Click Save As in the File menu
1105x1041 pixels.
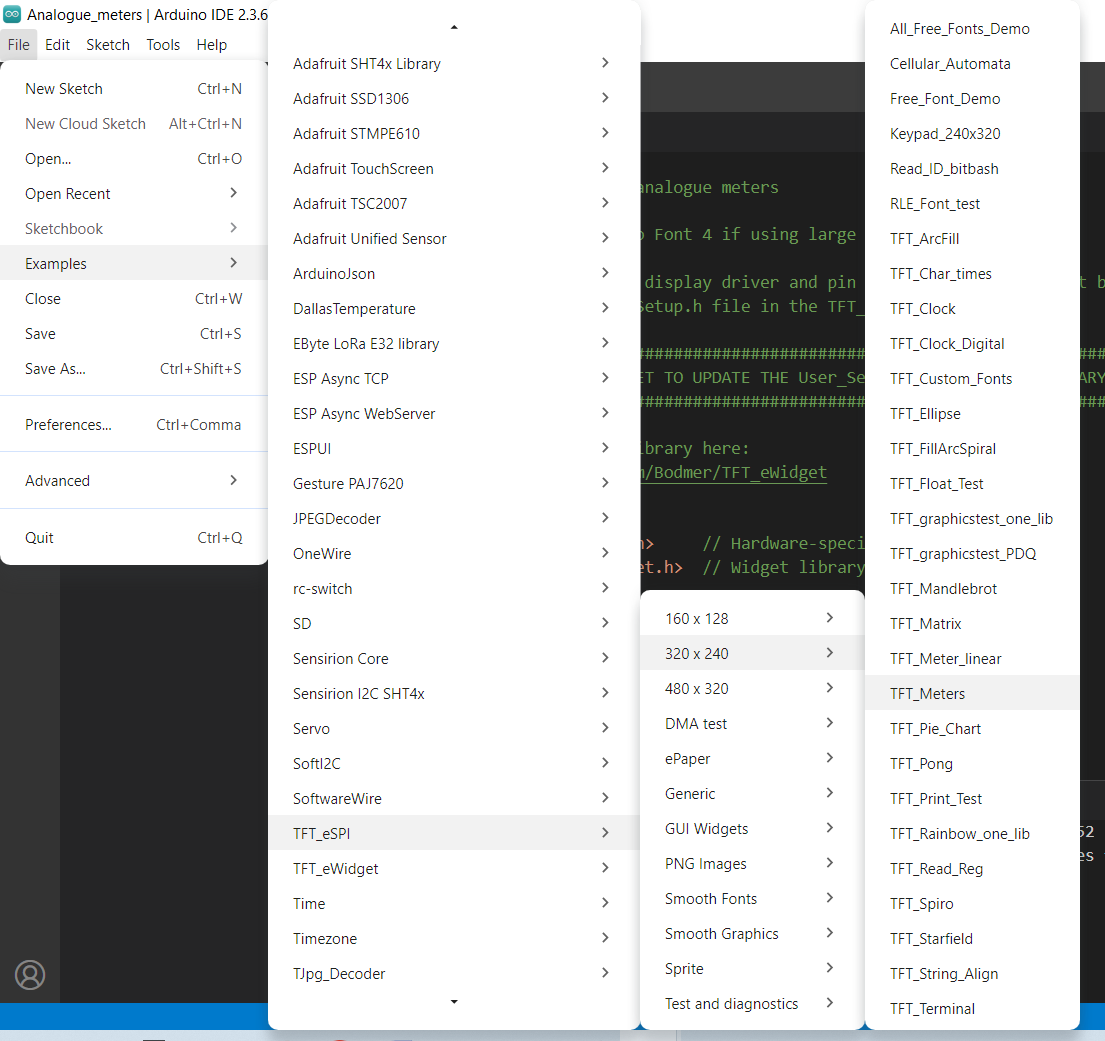click(56, 369)
